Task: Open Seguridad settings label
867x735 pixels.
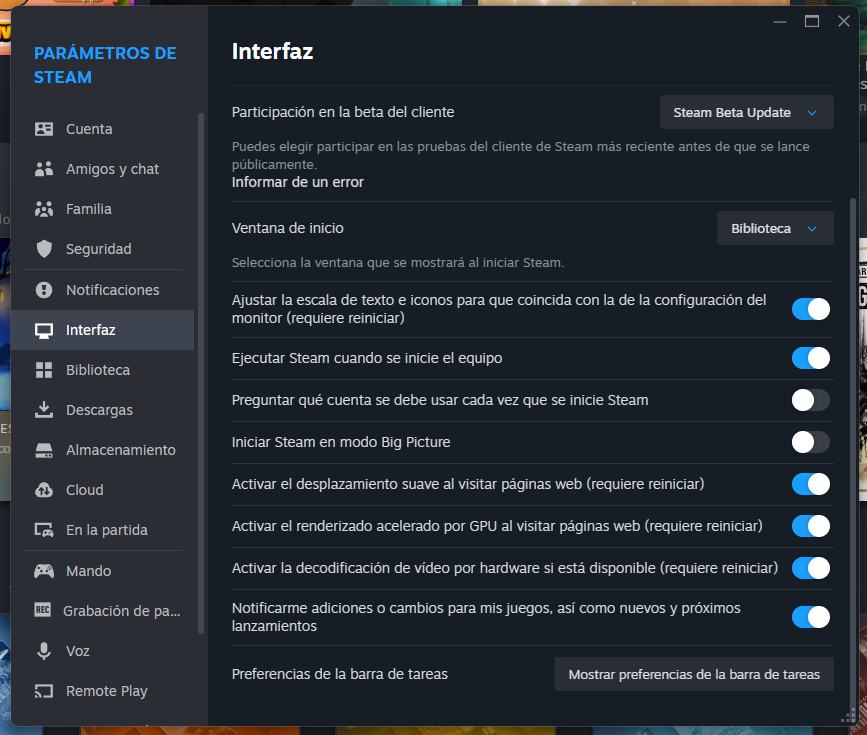Action: 98,249
